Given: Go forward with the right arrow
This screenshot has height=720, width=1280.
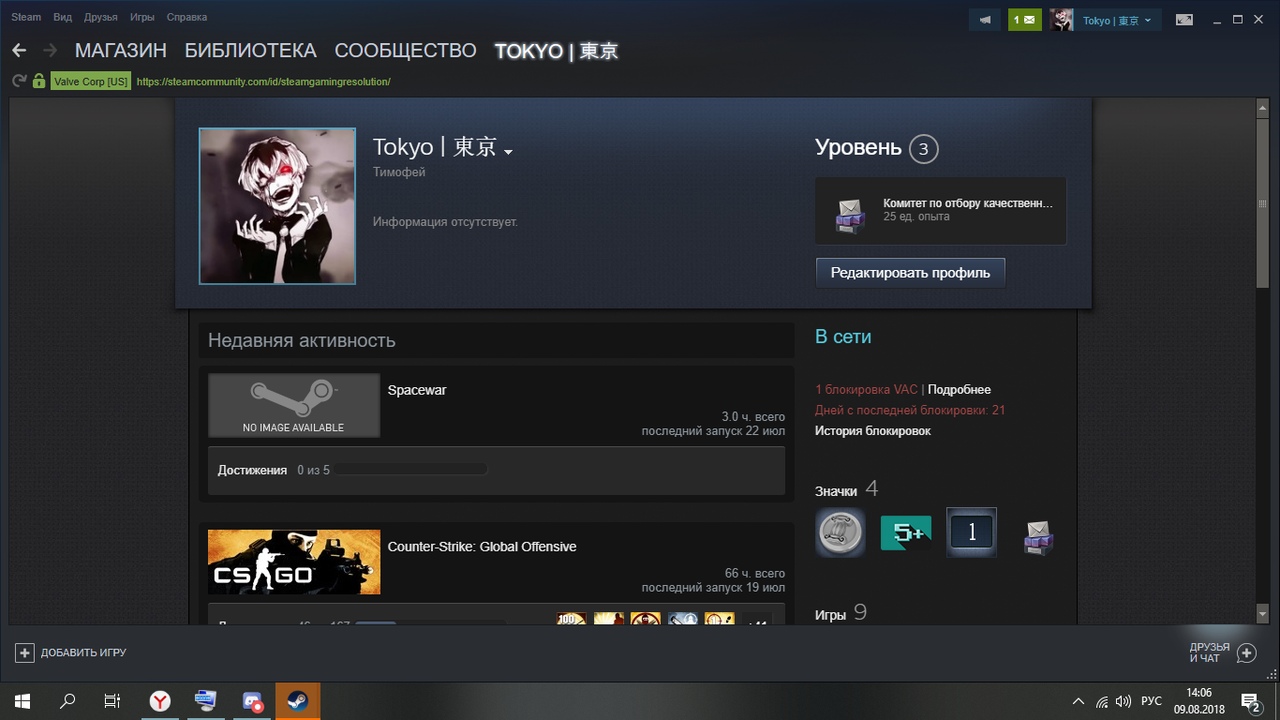Looking at the screenshot, I should 50,50.
